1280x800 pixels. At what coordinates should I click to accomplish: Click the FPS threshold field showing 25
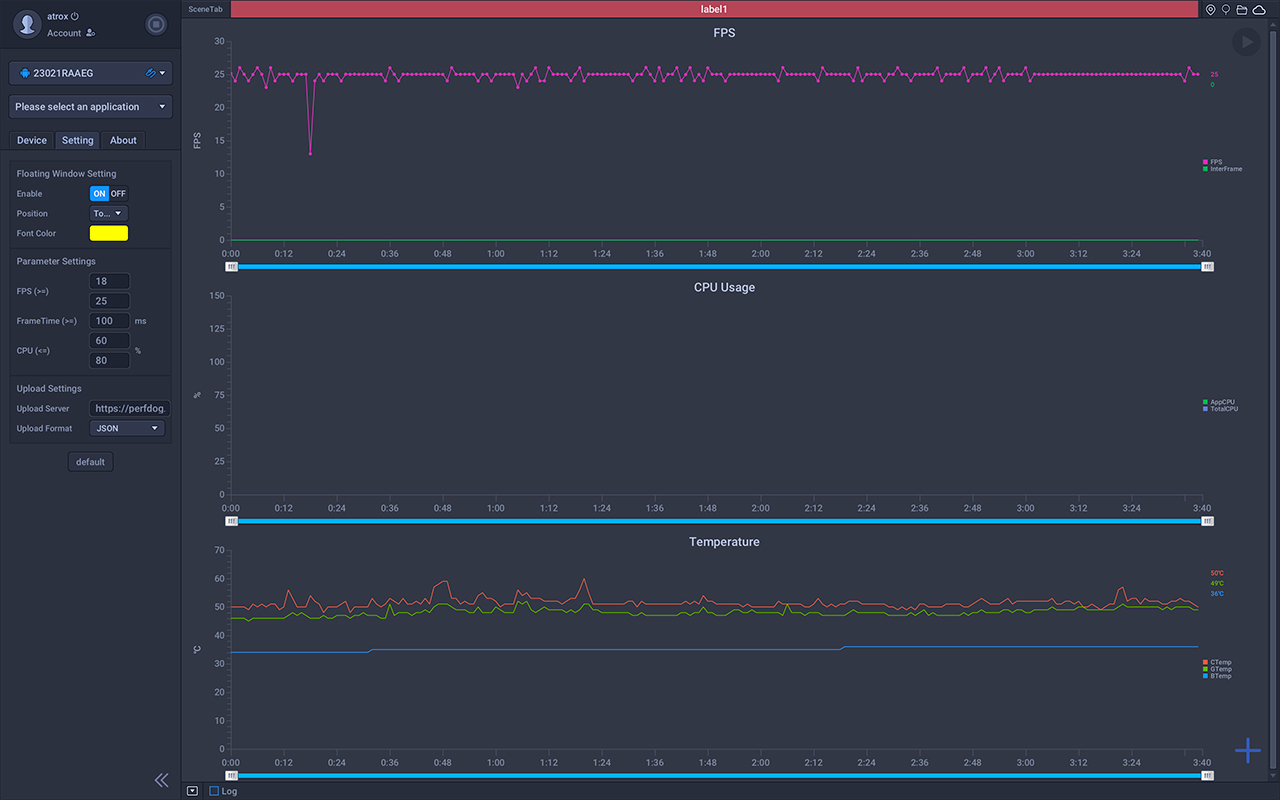coord(110,301)
